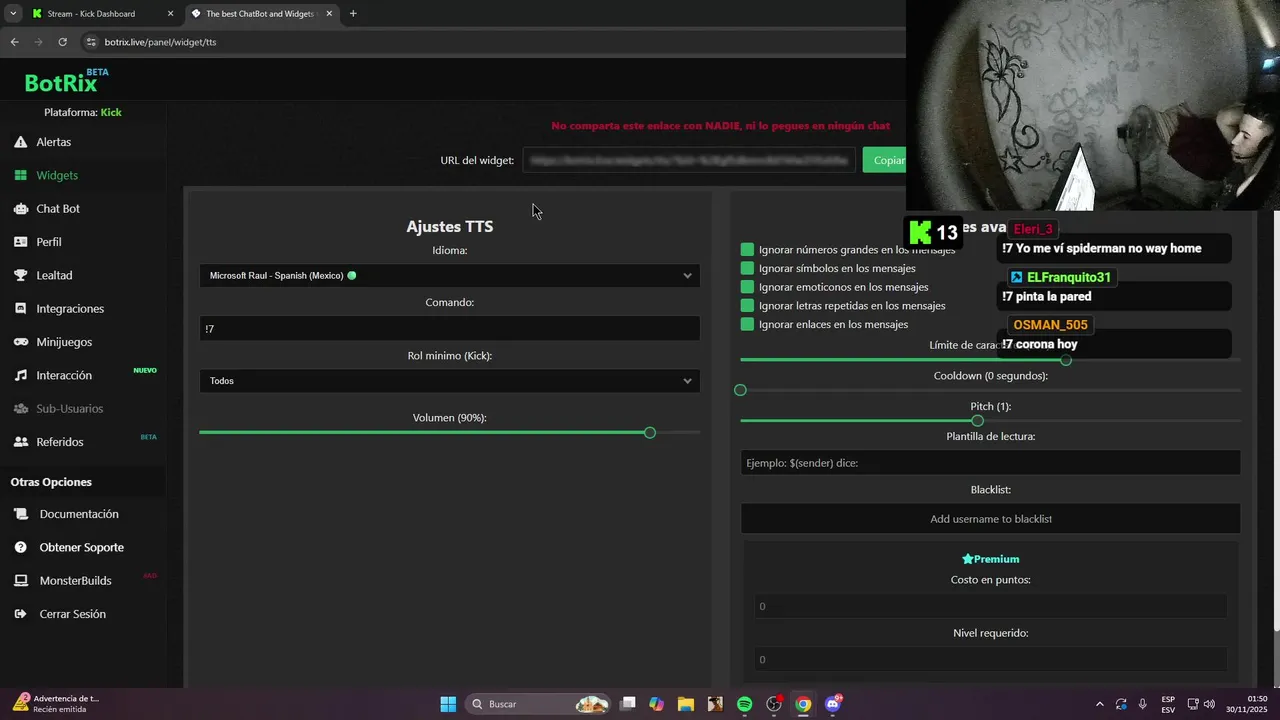
Task: Click Cerrar Sesión link
Action: [73, 614]
